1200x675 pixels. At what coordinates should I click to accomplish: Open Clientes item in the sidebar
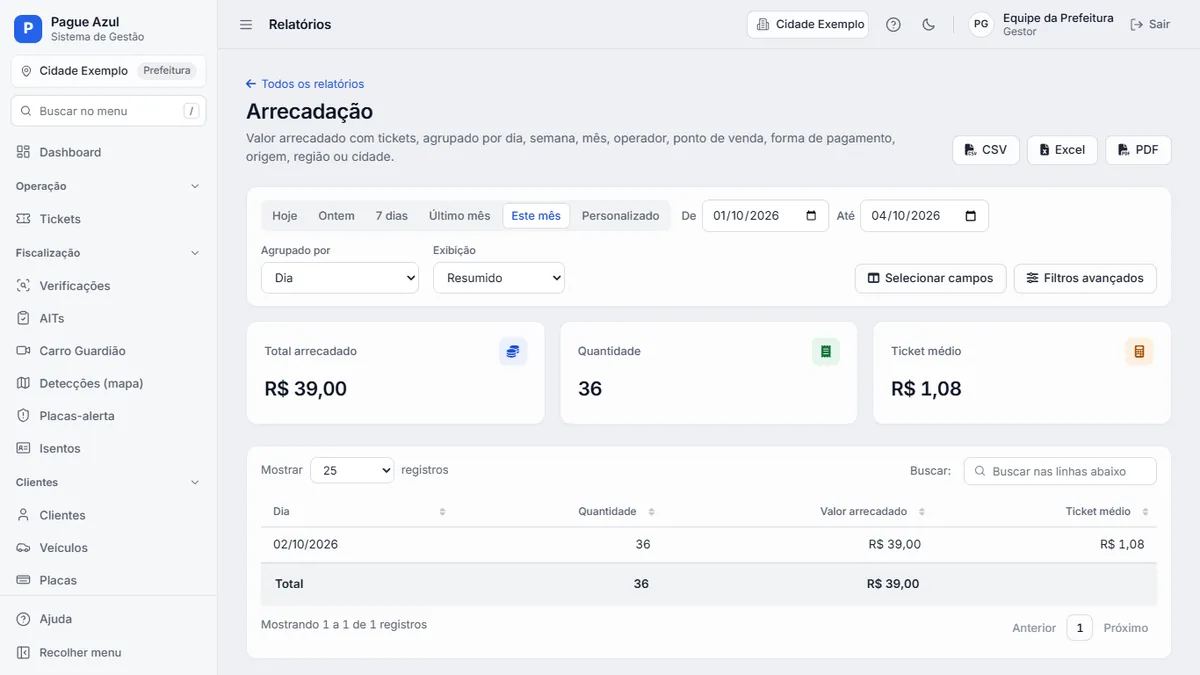pyautogui.click(x=108, y=515)
